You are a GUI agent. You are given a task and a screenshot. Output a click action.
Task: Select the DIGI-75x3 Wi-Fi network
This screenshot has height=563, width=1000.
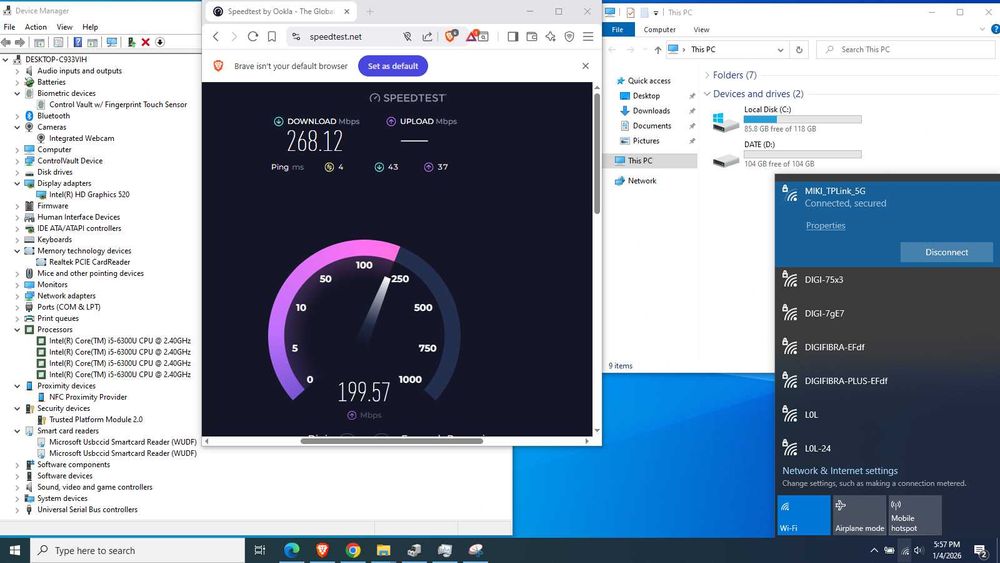coord(887,279)
